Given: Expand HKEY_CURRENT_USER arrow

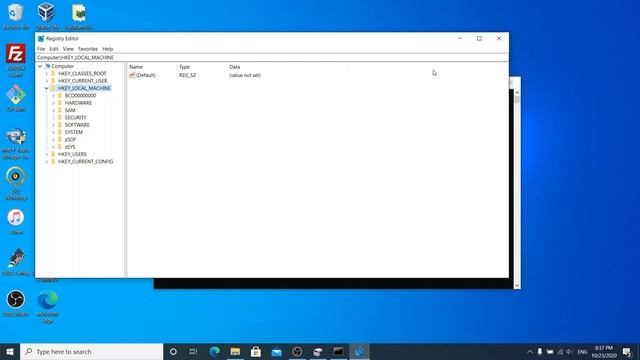Looking at the screenshot, I should coord(47,81).
